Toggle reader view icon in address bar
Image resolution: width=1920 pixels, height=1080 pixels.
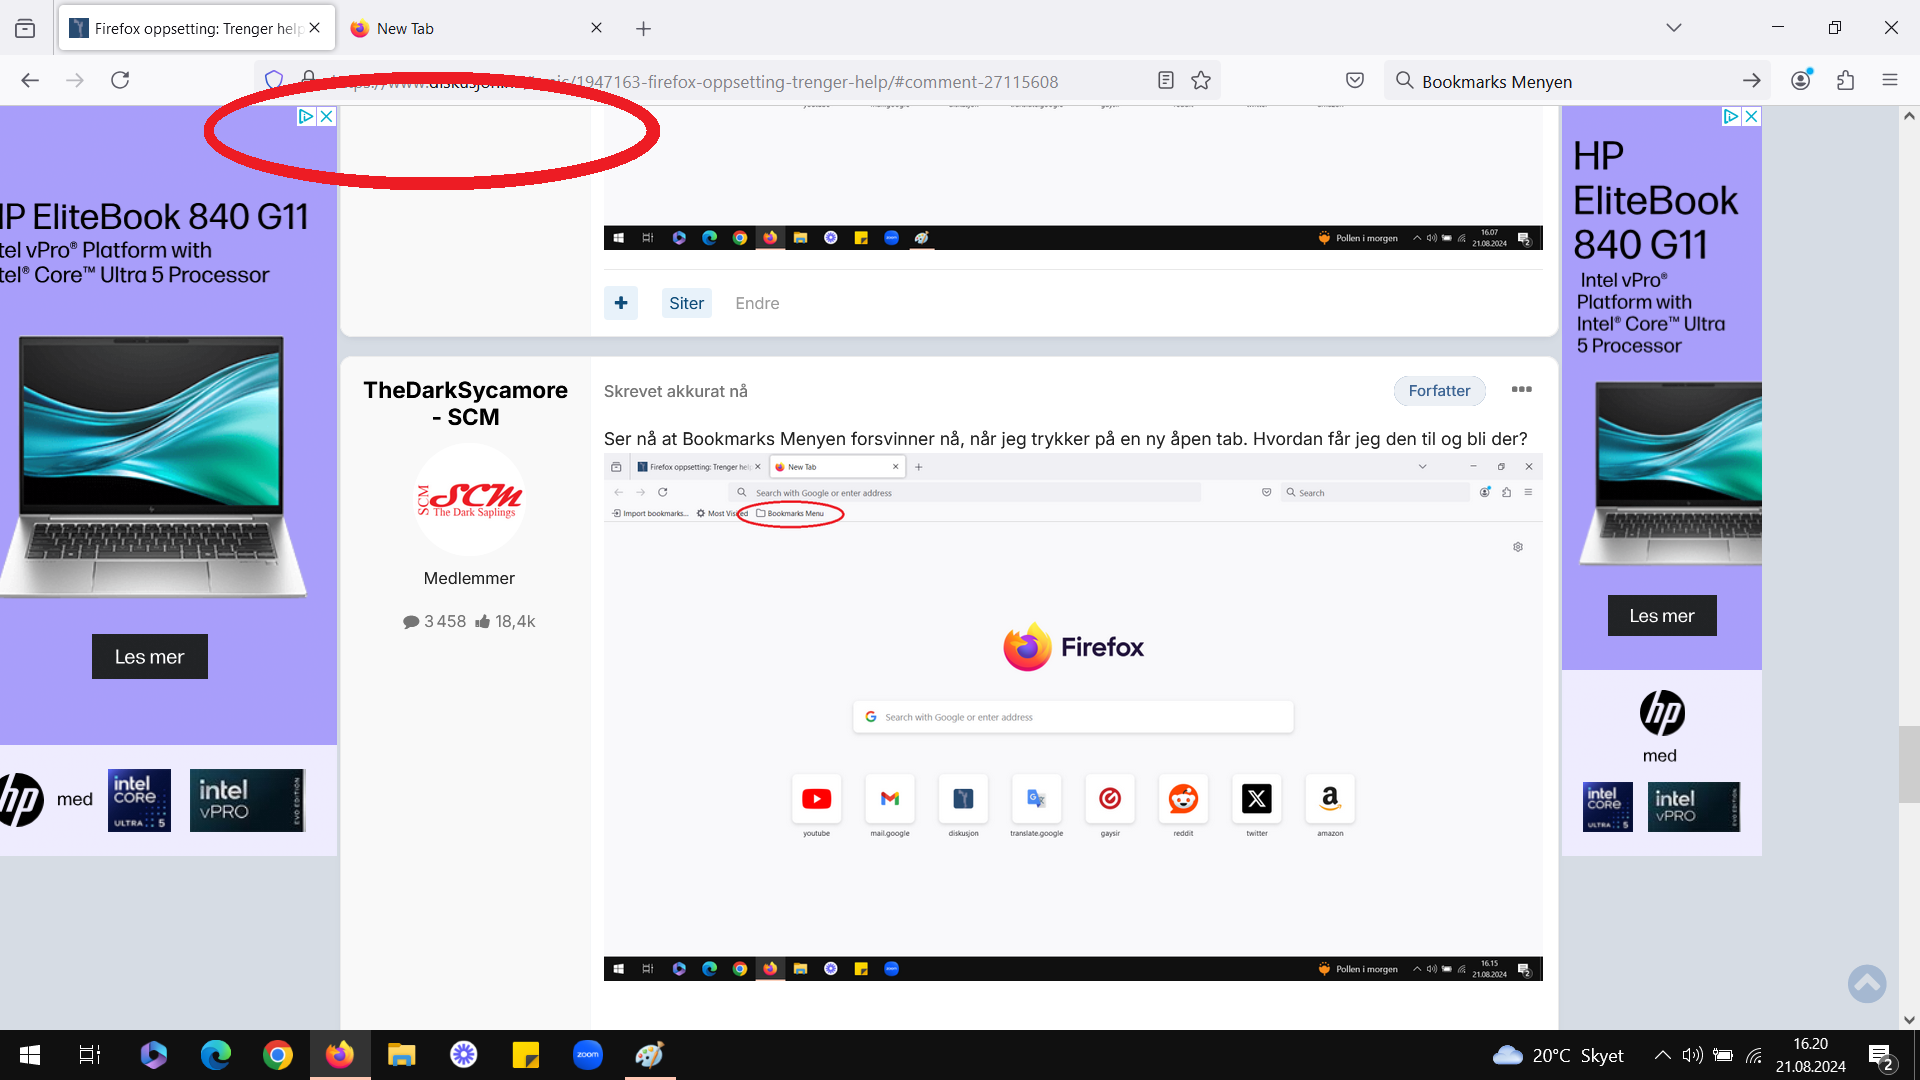tap(1165, 80)
